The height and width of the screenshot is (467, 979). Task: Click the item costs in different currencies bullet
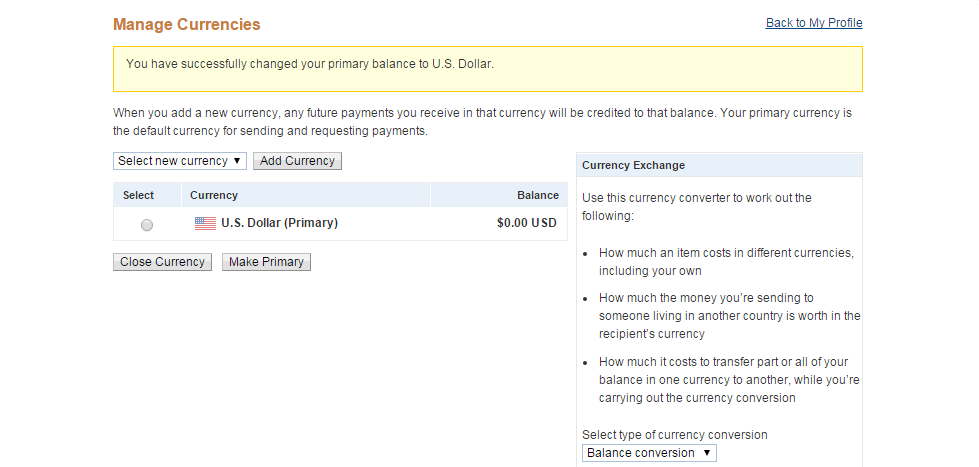(726, 262)
